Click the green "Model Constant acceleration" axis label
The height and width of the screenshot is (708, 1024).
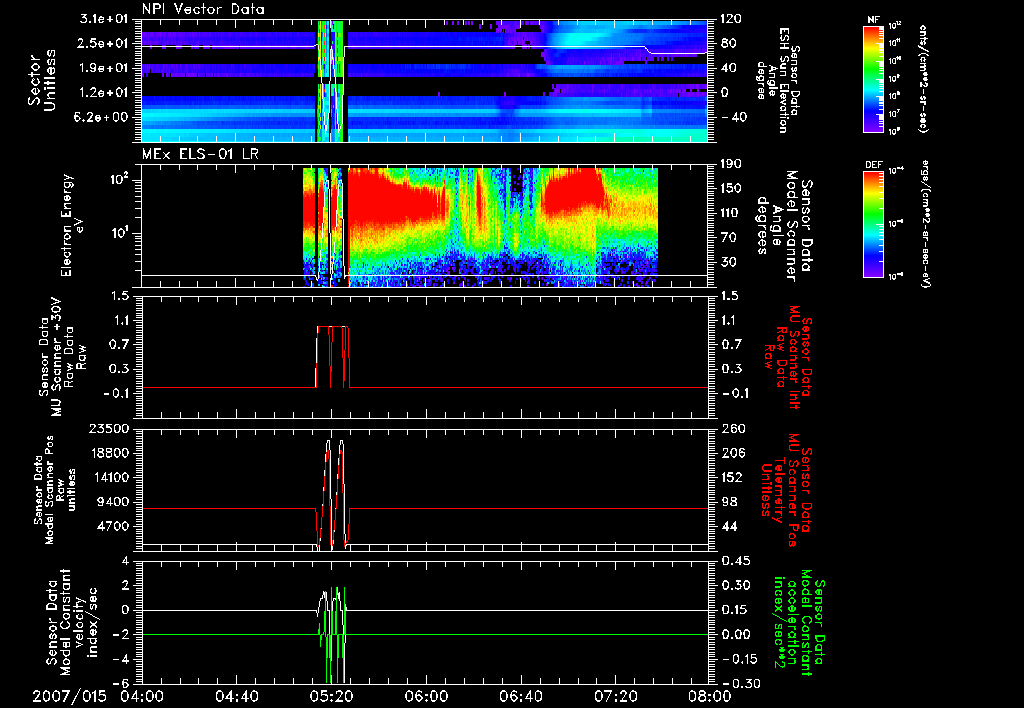[x=798, y=620]
